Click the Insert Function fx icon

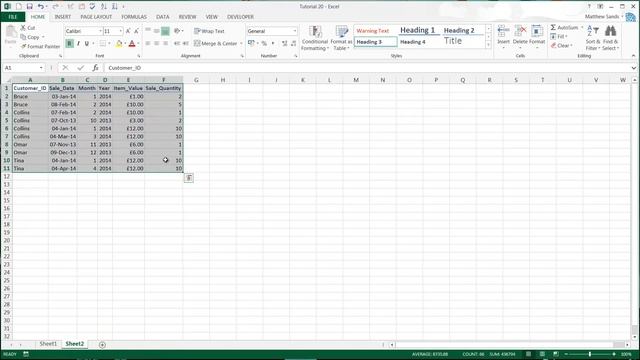click(95, 68)
